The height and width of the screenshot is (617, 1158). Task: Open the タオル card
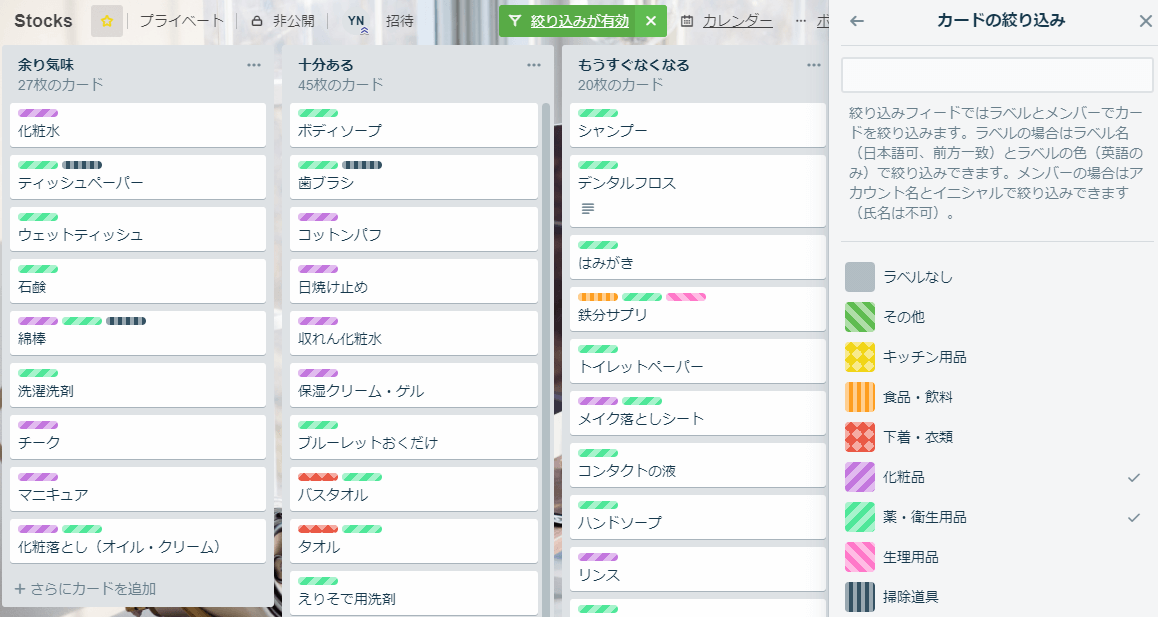pos(414,541)
